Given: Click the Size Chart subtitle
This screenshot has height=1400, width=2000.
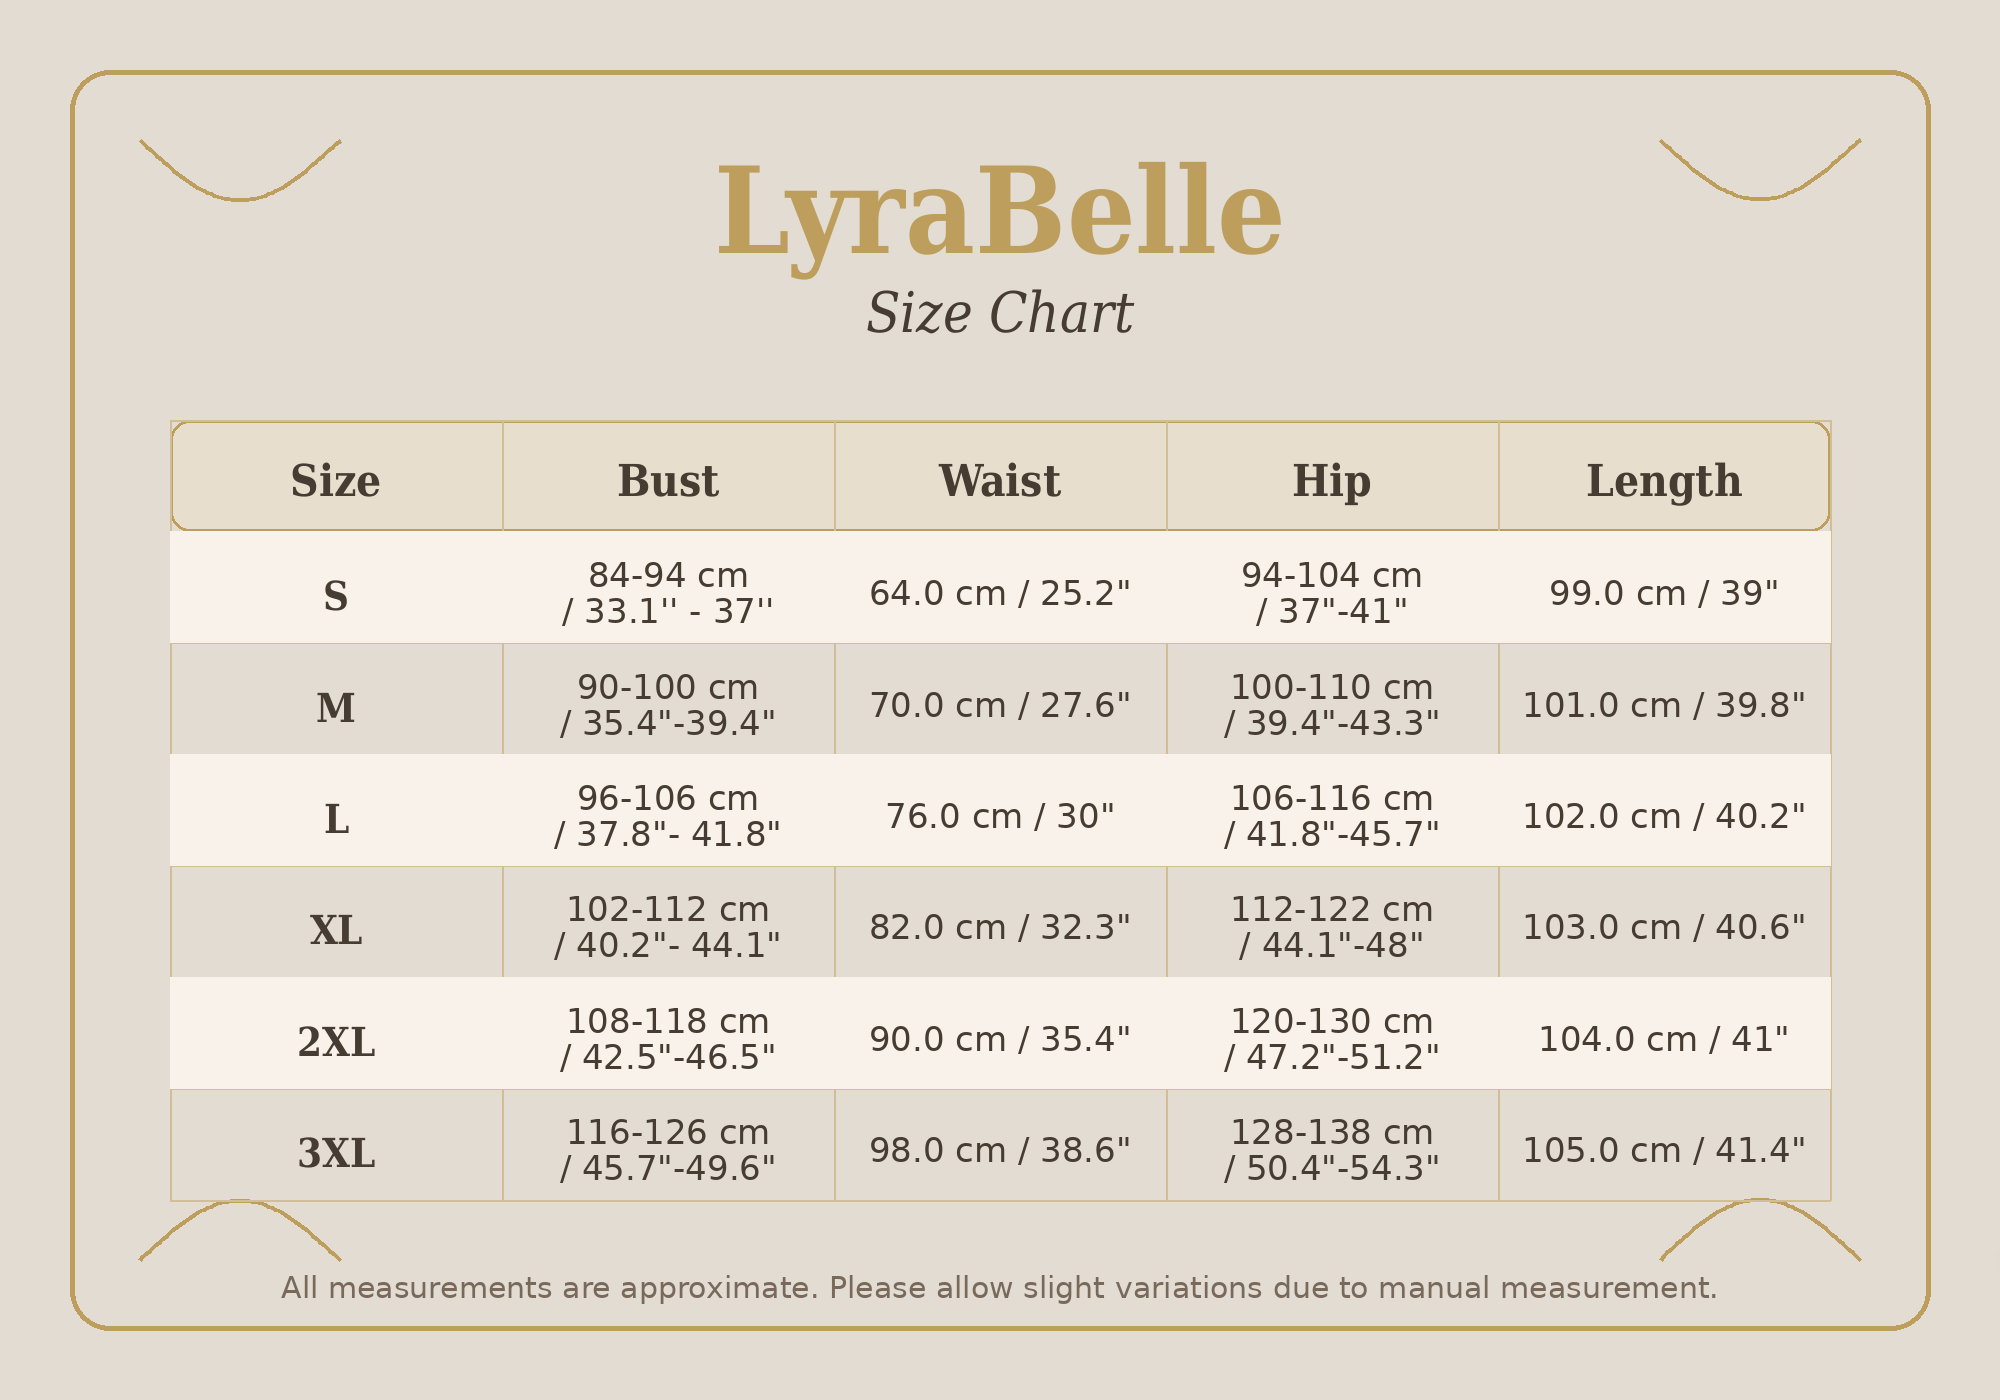Looking at the screenshot, I should point(999,314).
